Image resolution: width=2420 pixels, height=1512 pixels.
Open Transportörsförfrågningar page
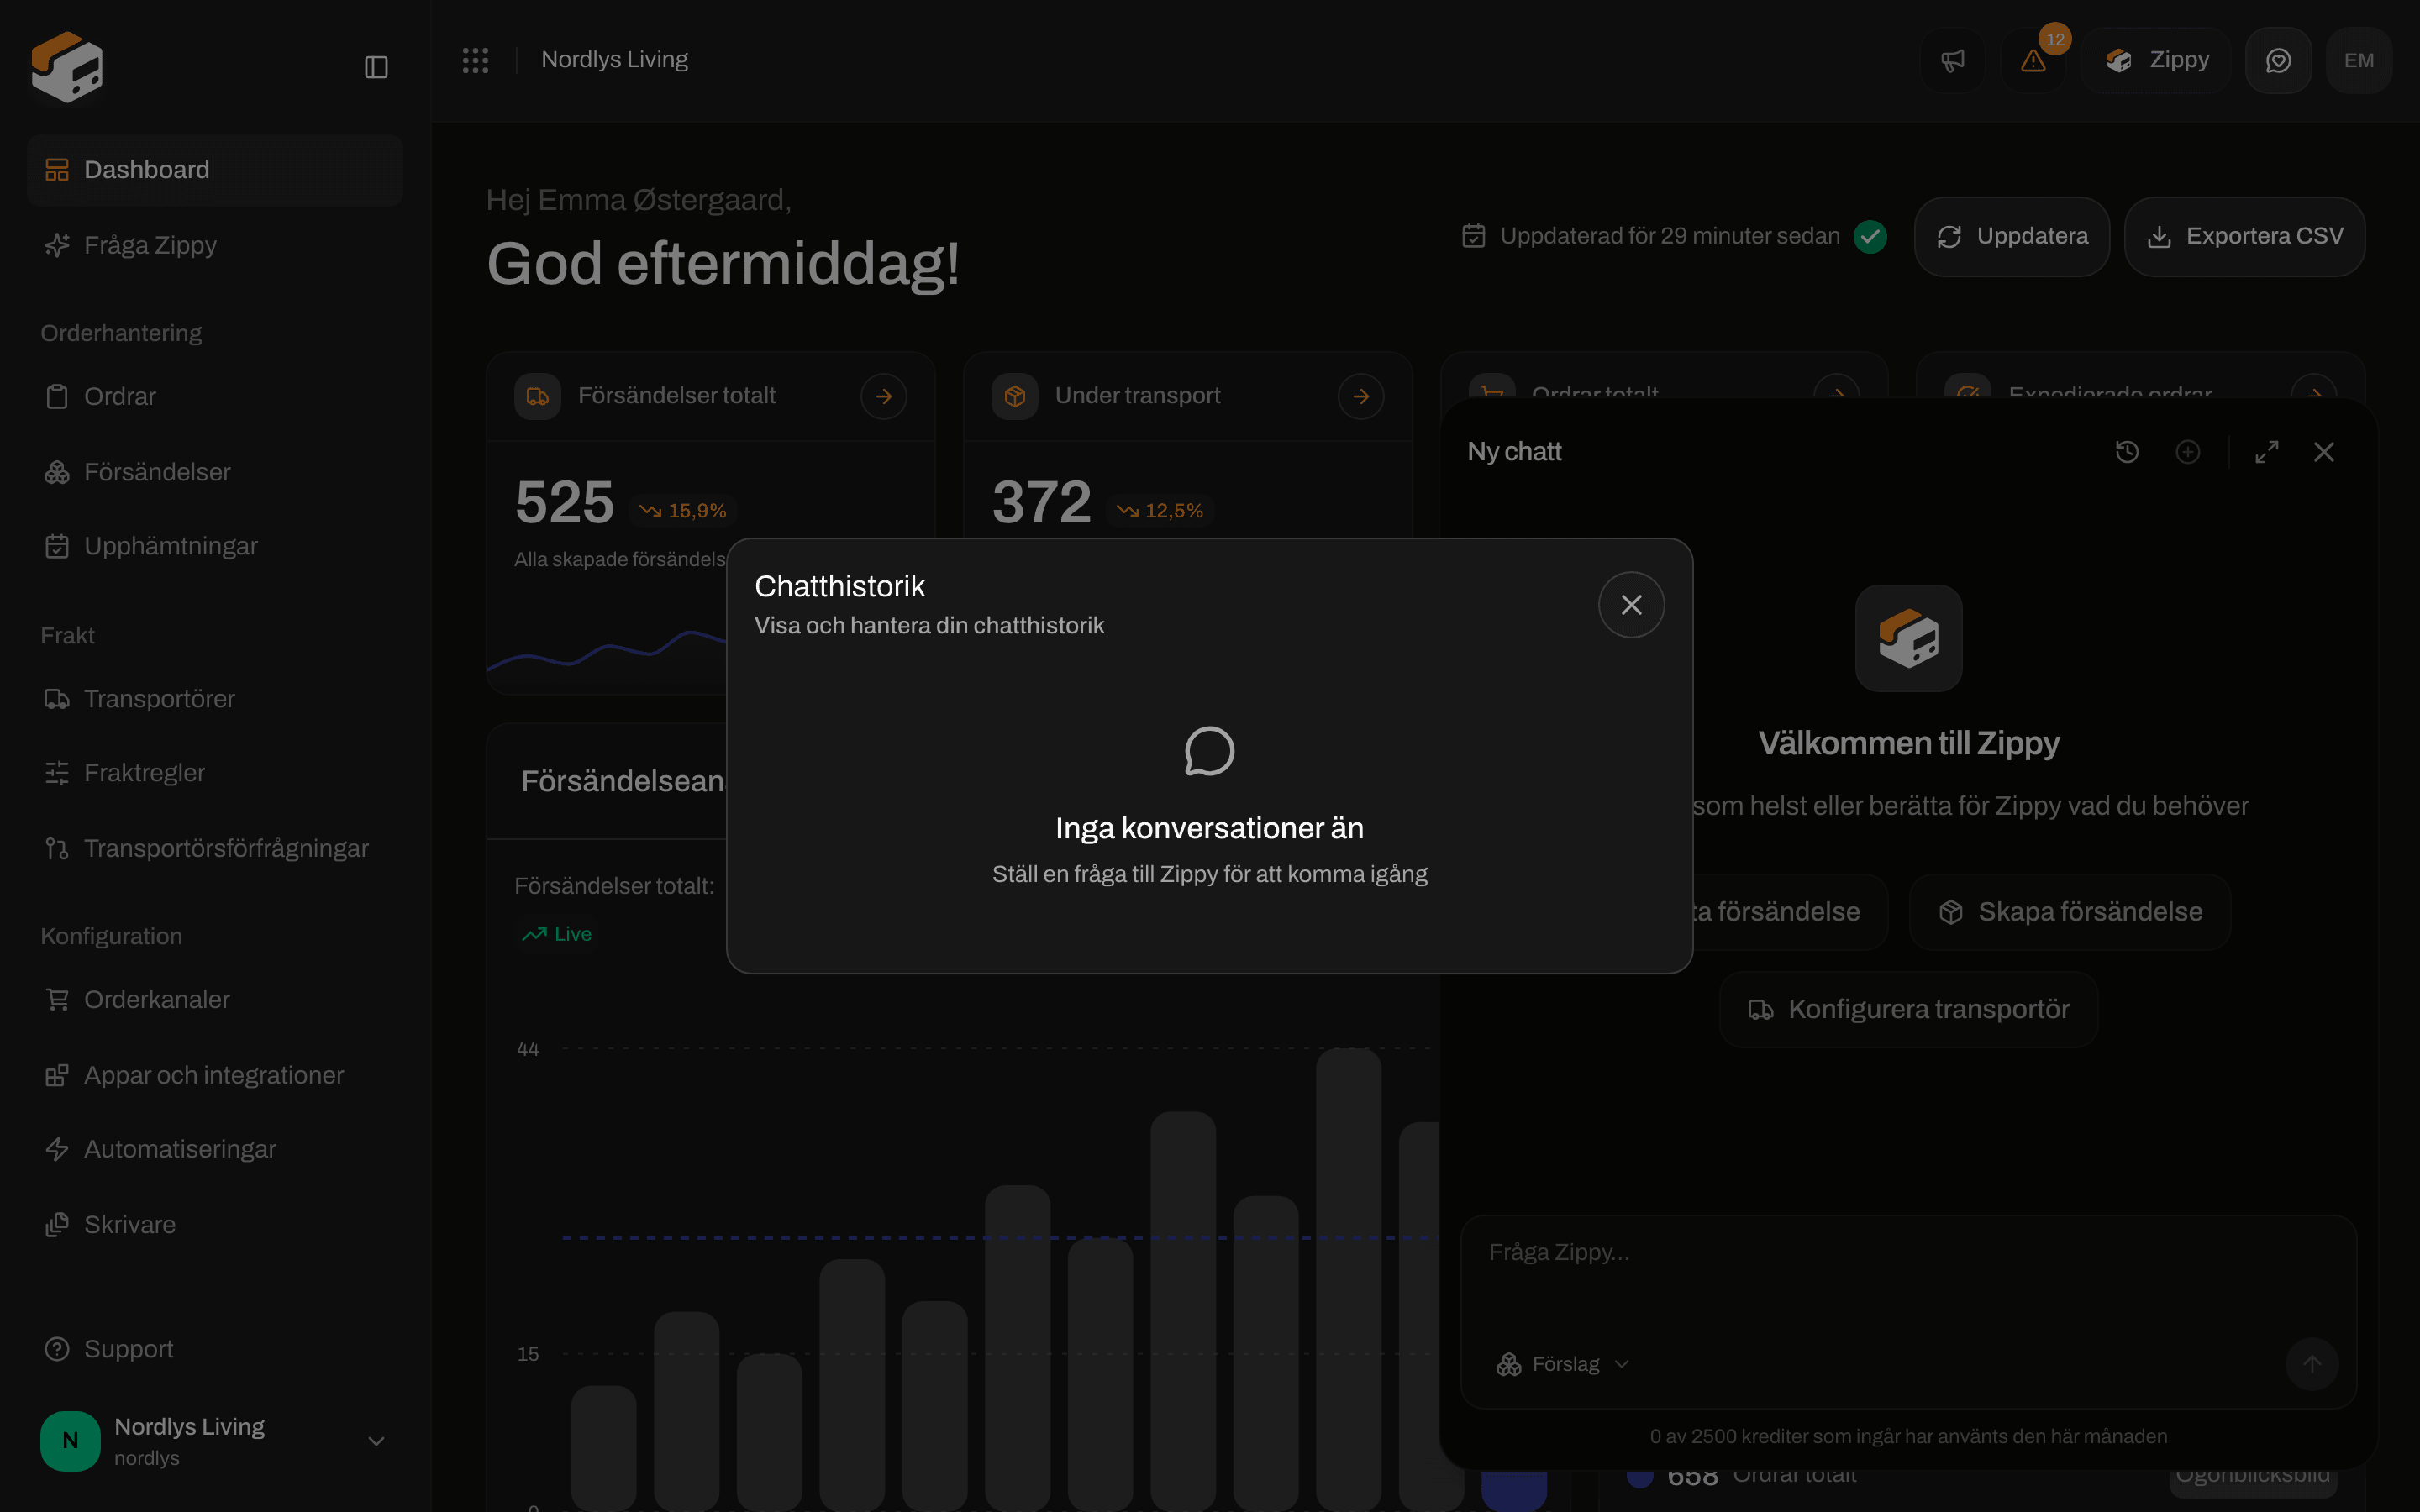[215, 848]
